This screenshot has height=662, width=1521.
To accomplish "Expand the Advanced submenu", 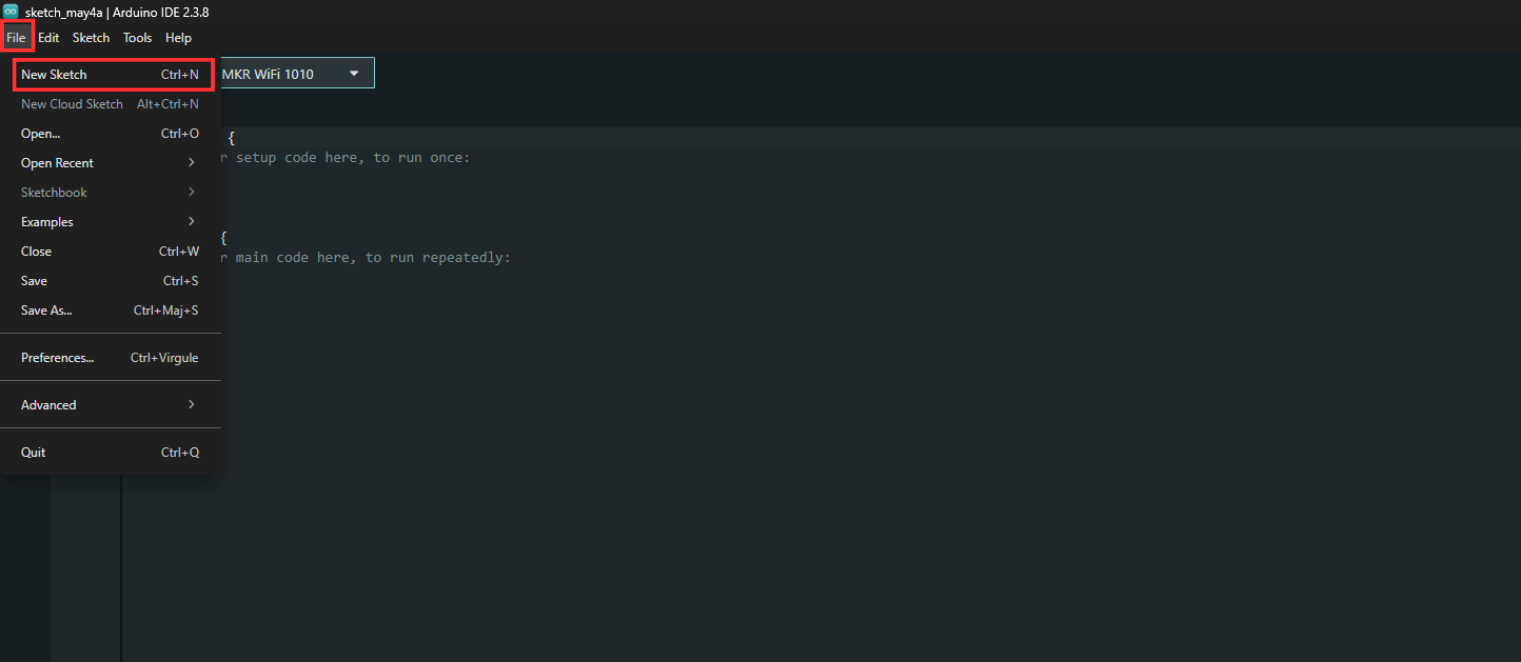I will tap(111, 405).
